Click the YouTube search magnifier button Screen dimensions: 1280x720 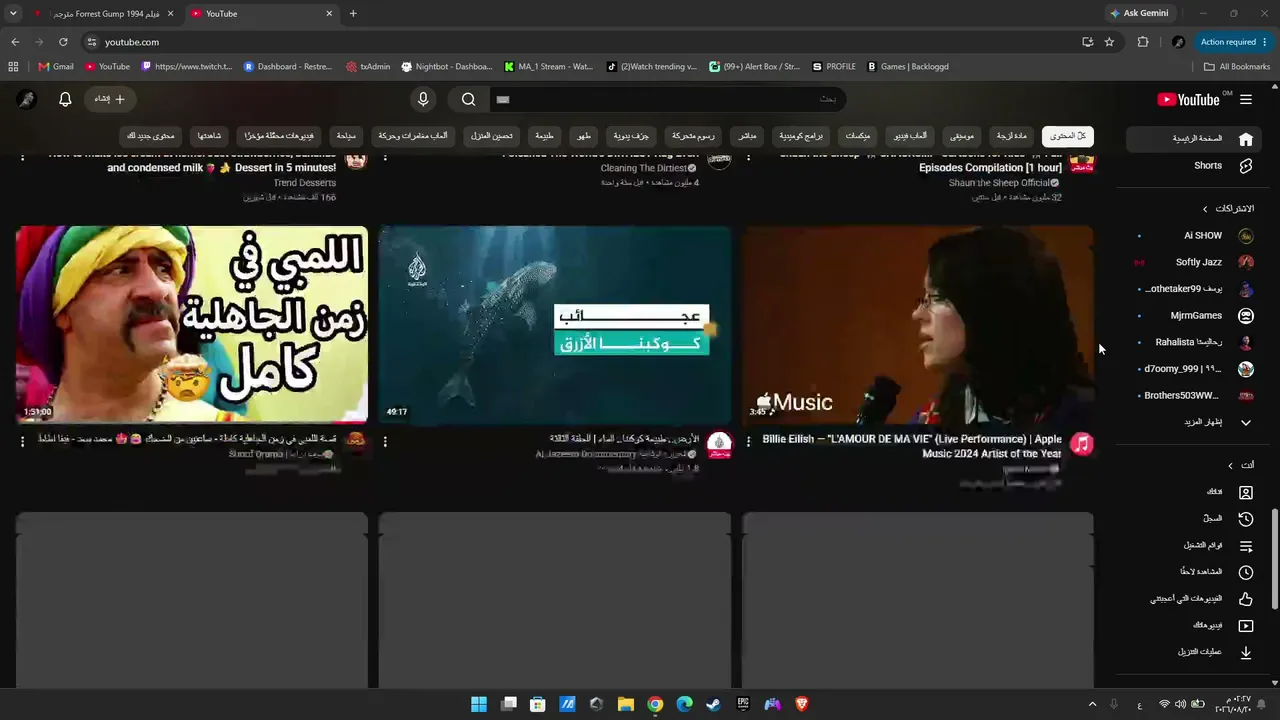(x=468, y=99)
